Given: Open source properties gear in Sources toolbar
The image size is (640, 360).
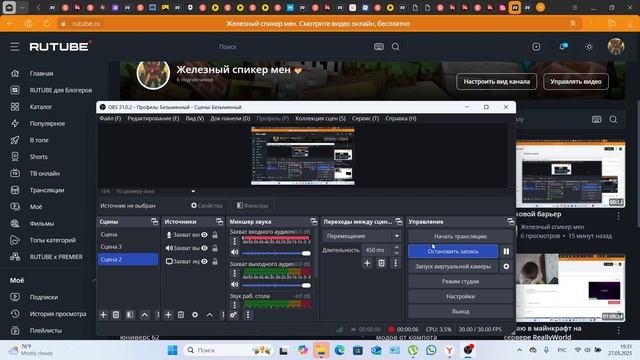Looking at the screenshot, I should 195,315.
